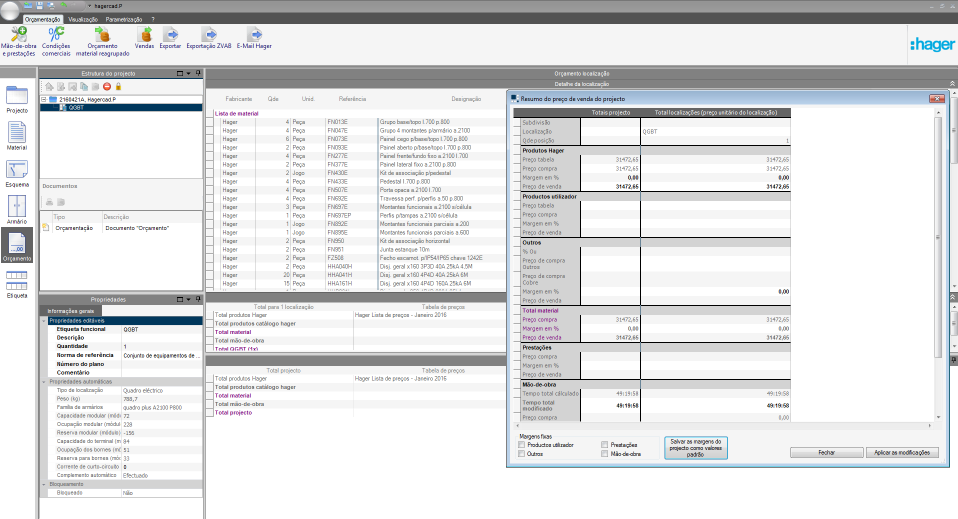Open the Esquema sidebar module
Screen dimensions: 958x519
tap(17, 170)
